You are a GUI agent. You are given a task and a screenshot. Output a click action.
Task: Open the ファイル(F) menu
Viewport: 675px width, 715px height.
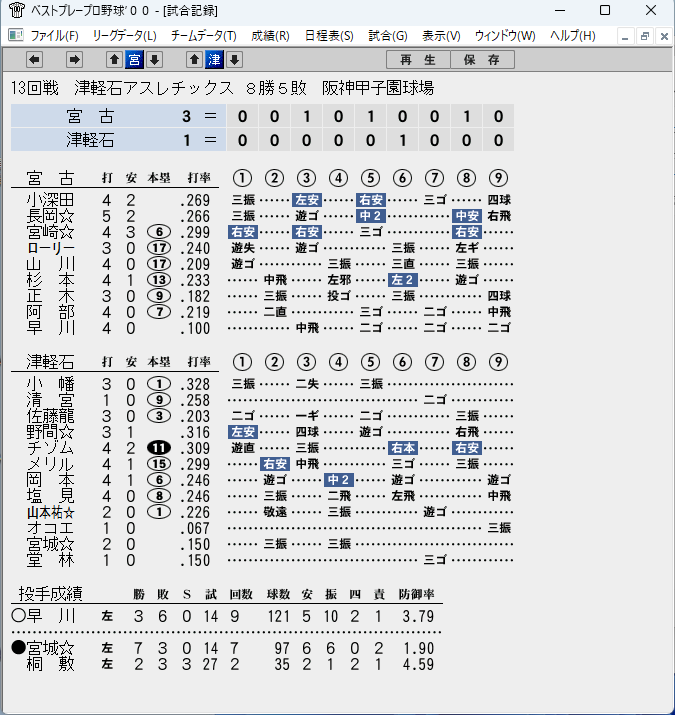(x=54, y=36)
